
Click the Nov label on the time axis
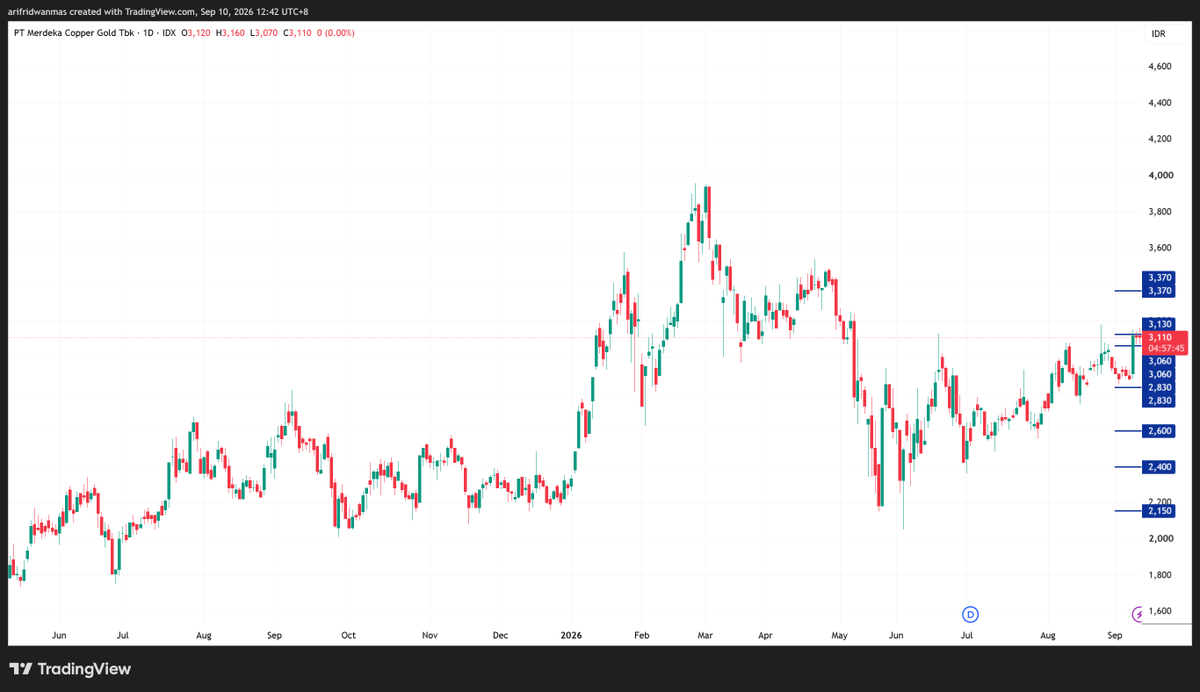430,635
